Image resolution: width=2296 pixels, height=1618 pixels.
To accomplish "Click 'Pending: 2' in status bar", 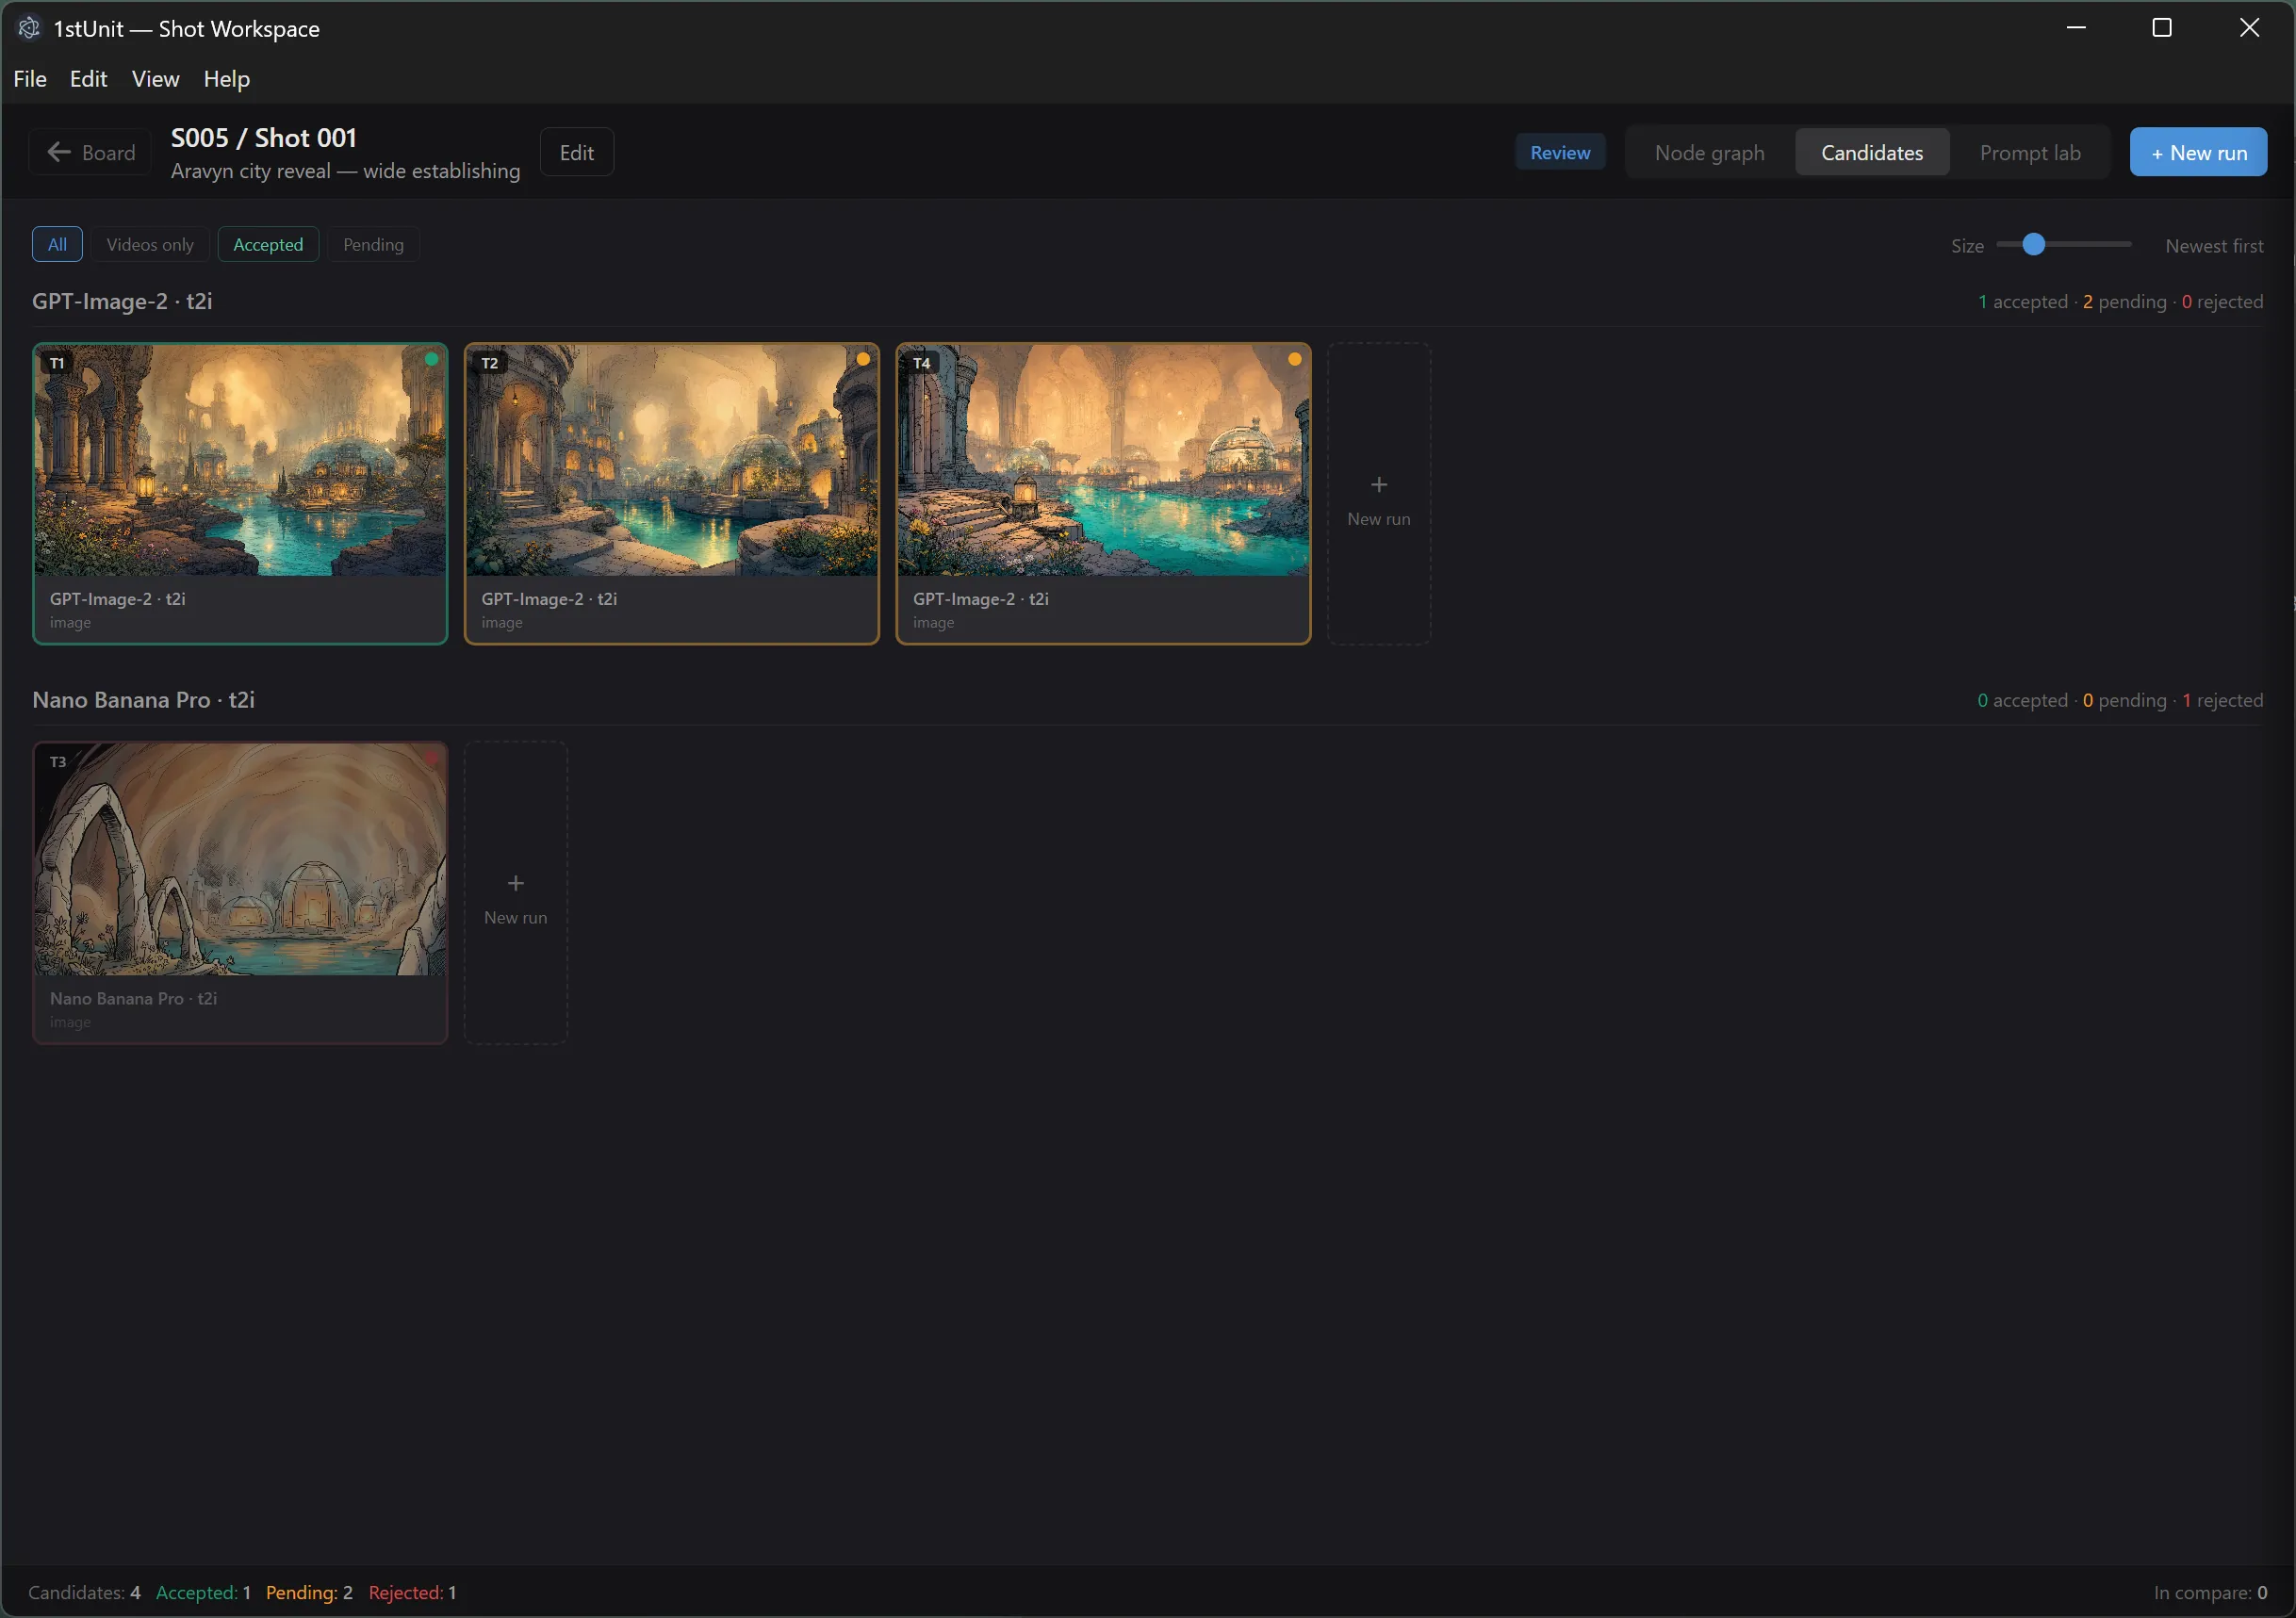I will click(309, 1592).
